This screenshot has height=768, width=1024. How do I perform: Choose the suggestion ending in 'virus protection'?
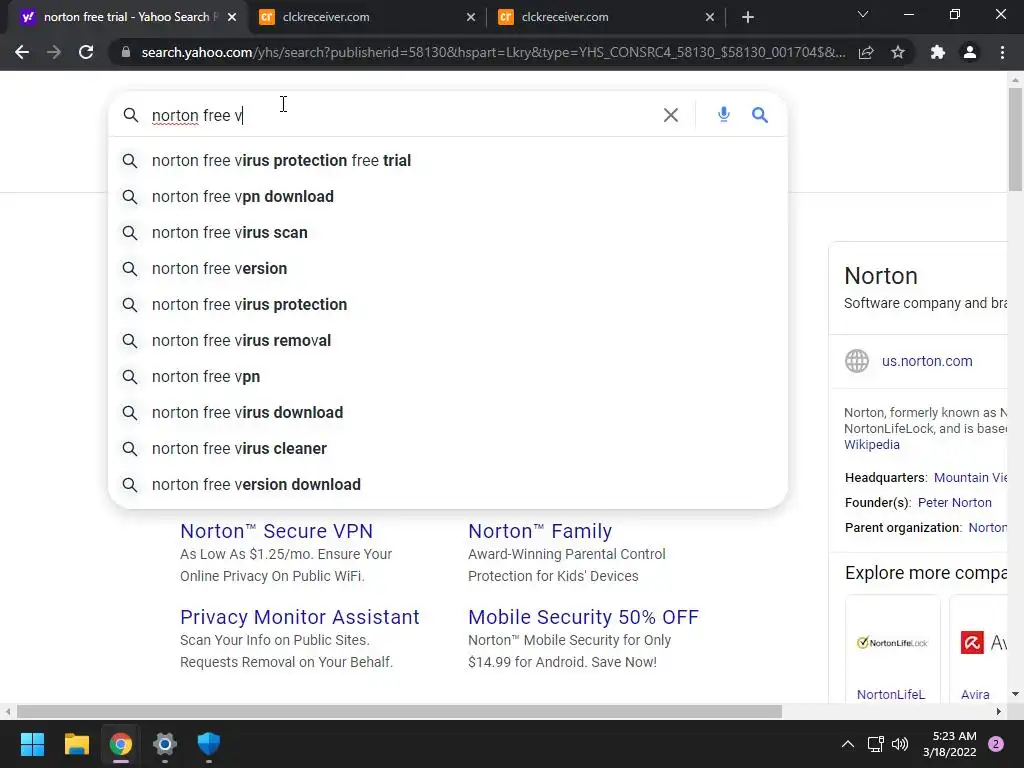coord(448,304)
